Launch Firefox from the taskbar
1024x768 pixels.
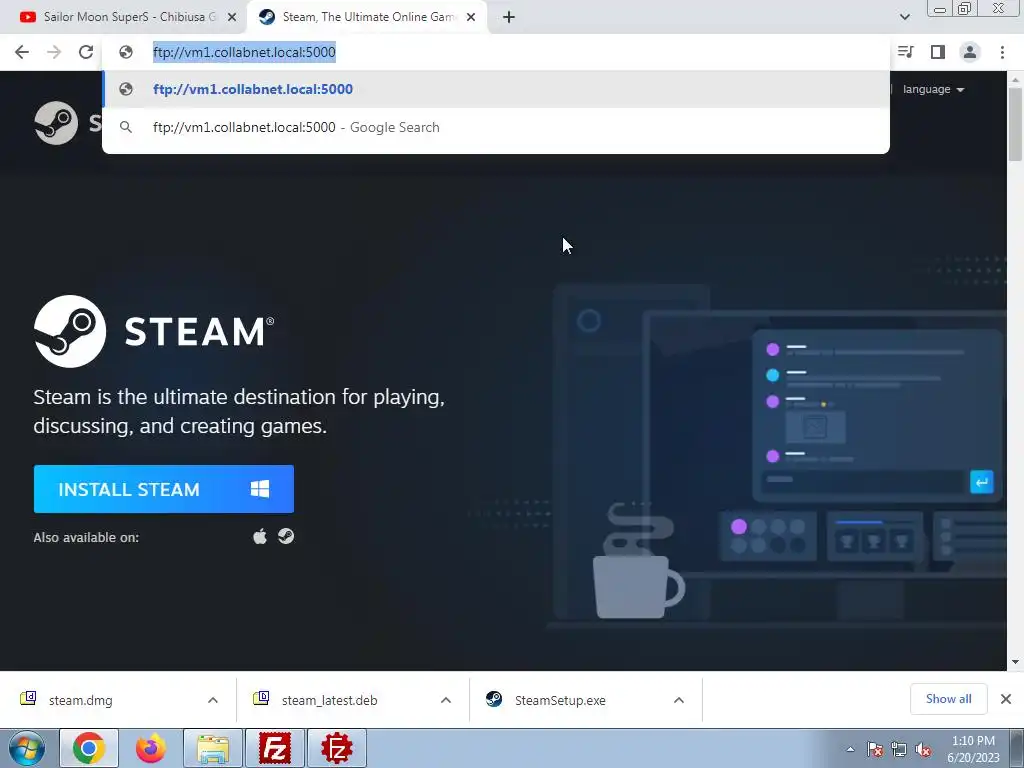pyautogui.click(x=150, y=748)
